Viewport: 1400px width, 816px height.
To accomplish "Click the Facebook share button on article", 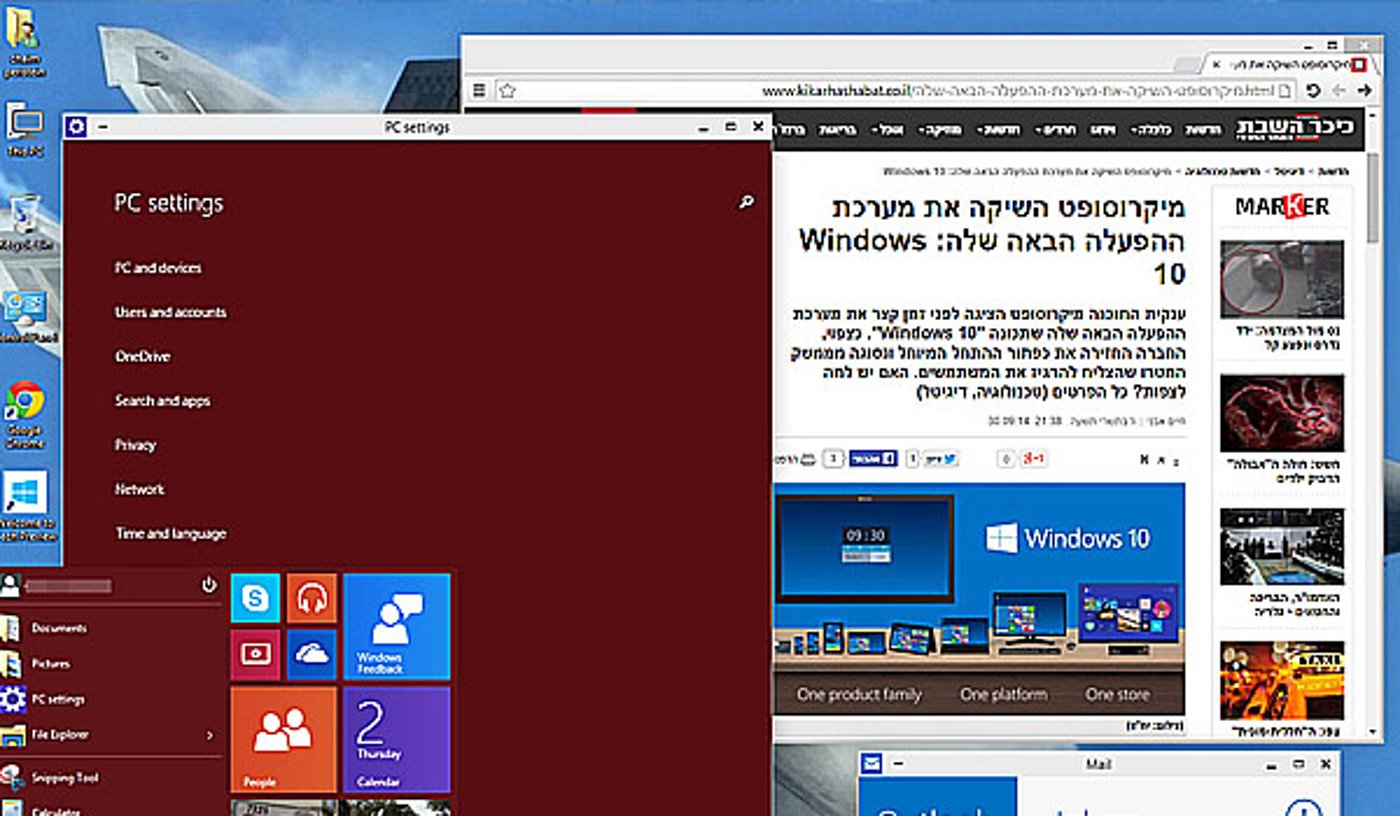I will coord(873,458).
